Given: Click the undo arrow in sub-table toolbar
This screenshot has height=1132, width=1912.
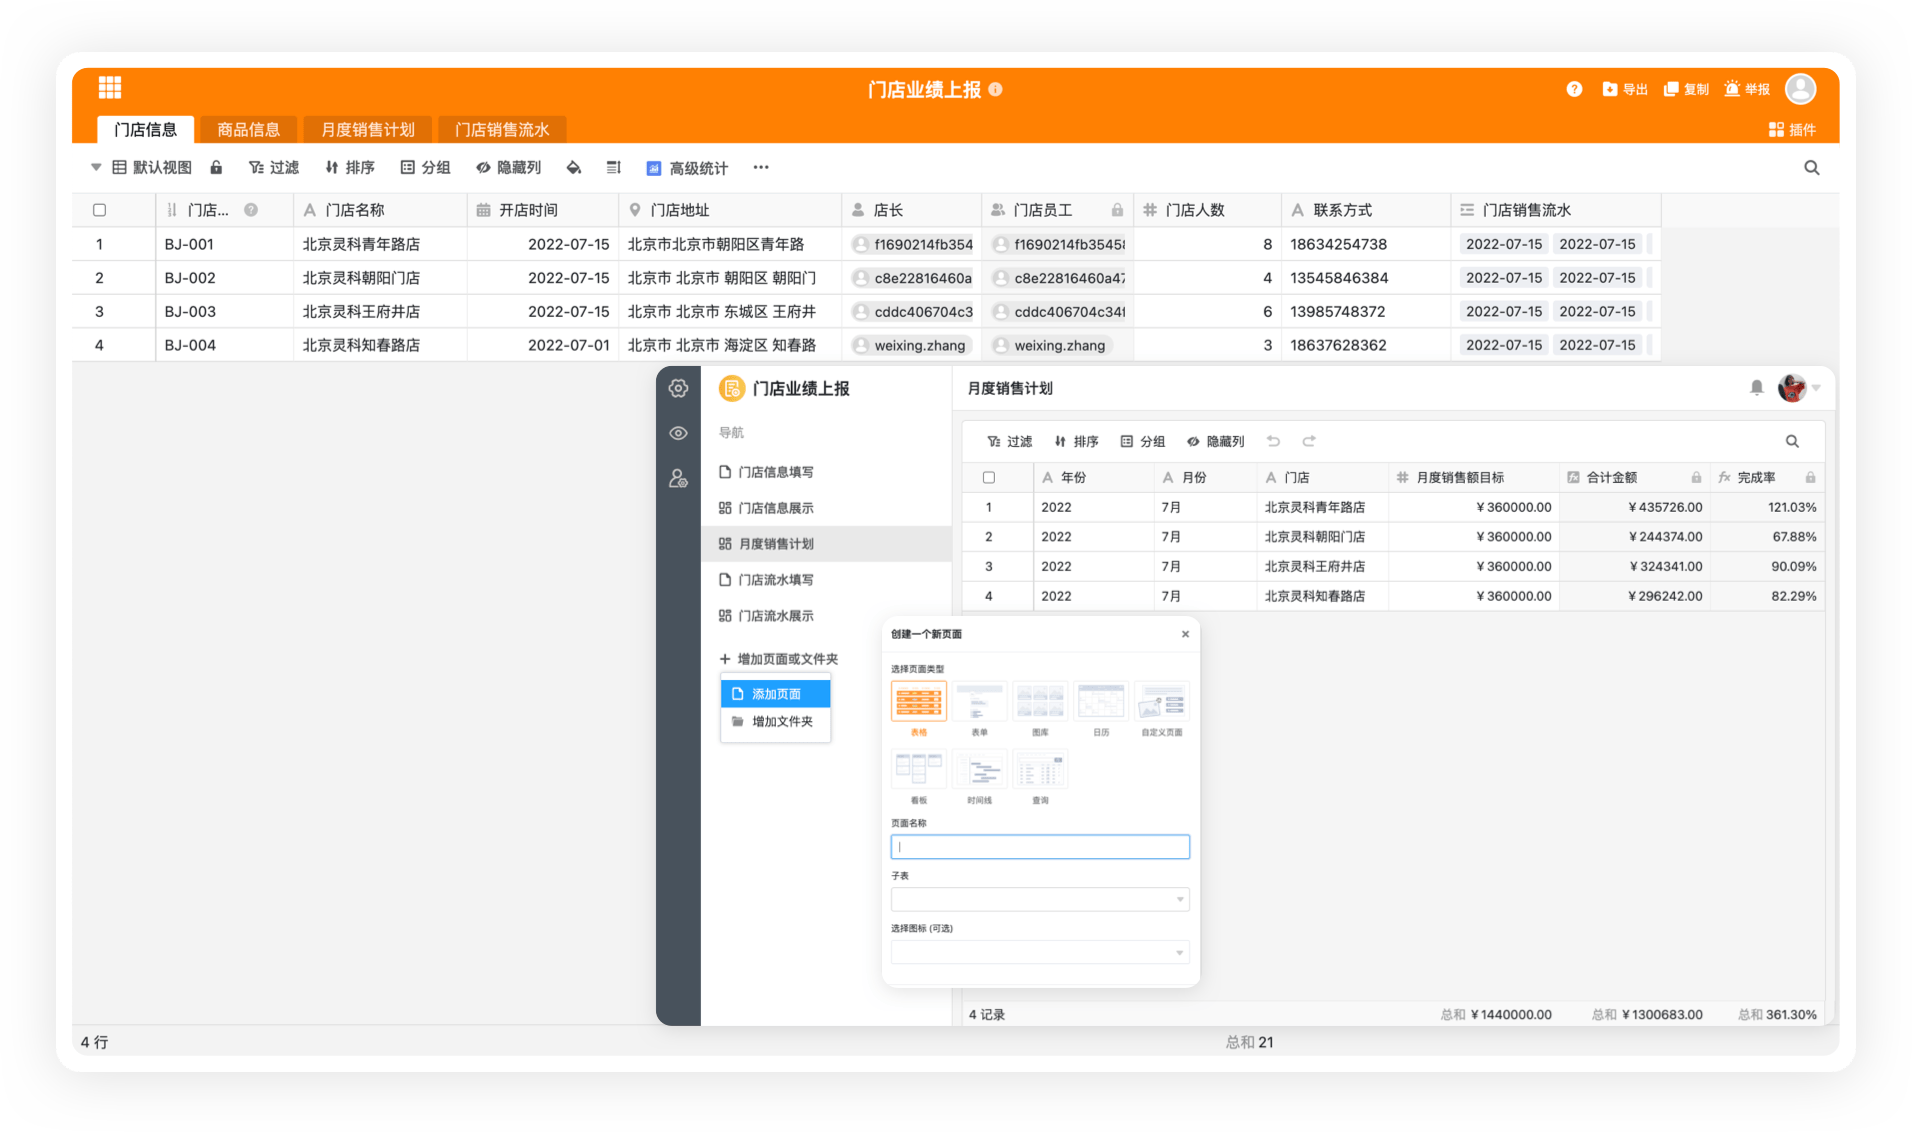Looking at the screenshot, I should pos(1273,441).
